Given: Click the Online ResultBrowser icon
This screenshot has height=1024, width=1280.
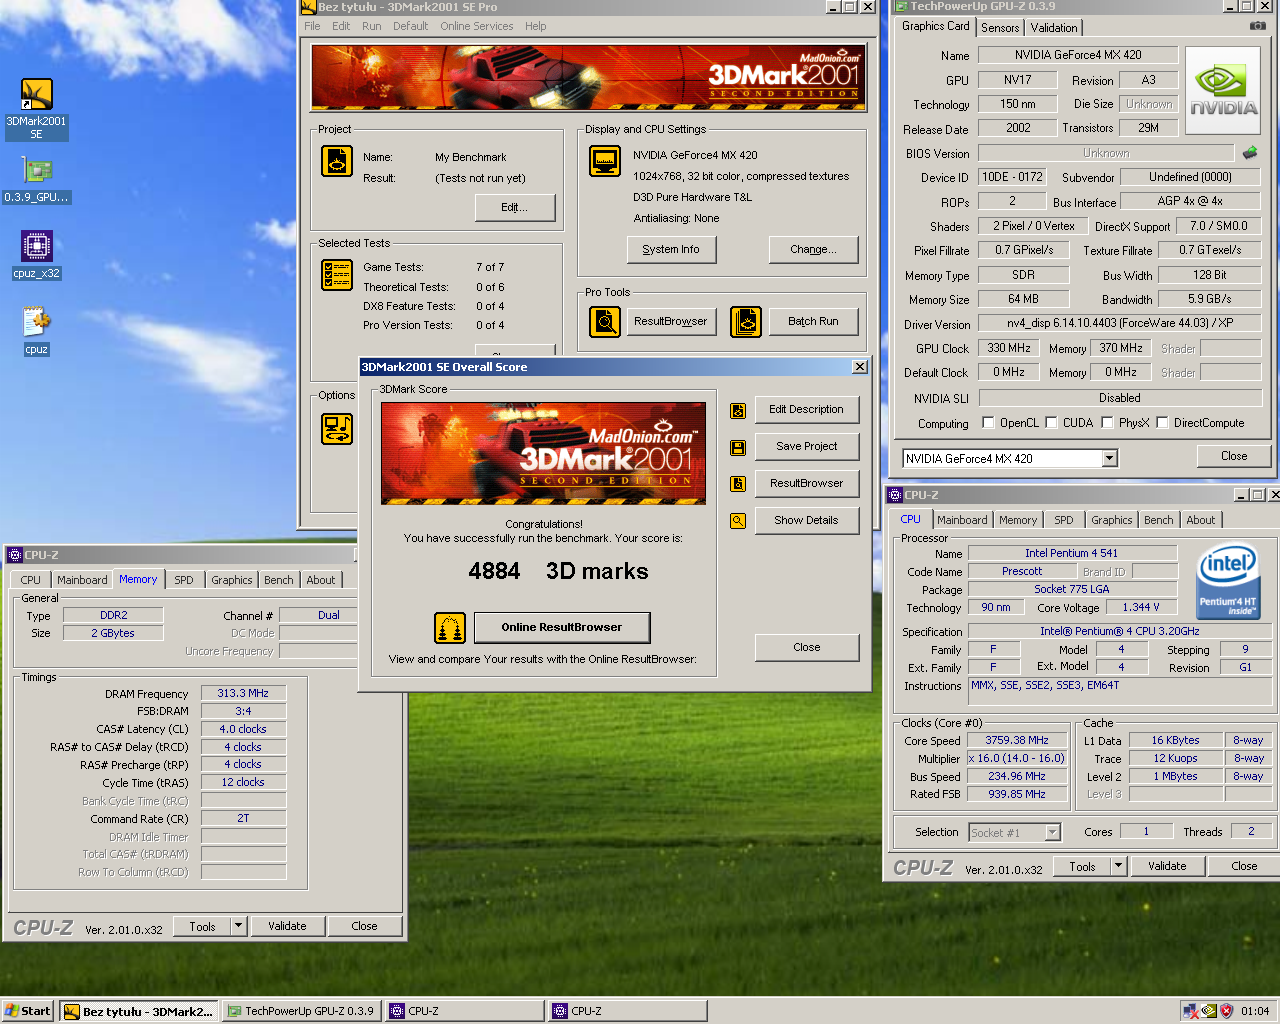Looking at the screenshot, I should tap(450, 628).
